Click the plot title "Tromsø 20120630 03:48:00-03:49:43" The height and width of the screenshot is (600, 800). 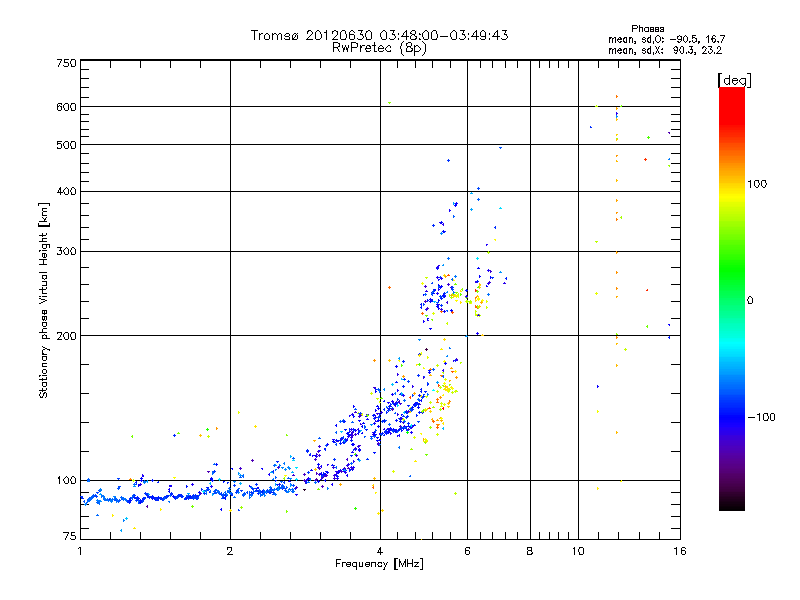(x=379, y=35)
